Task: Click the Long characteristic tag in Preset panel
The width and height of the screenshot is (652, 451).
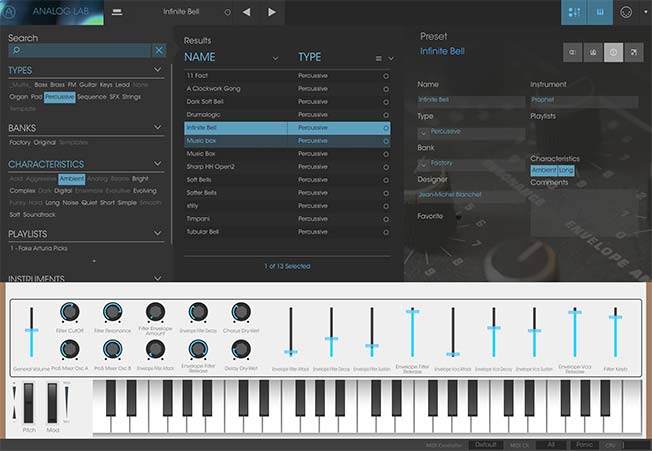Action: click(x=566, y=170)
